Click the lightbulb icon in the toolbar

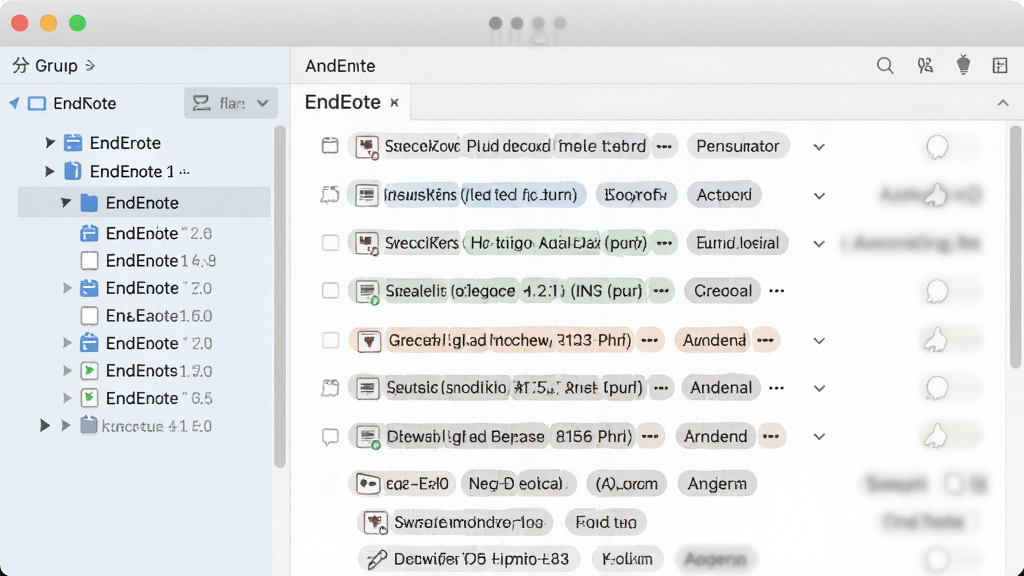[963, 65]
